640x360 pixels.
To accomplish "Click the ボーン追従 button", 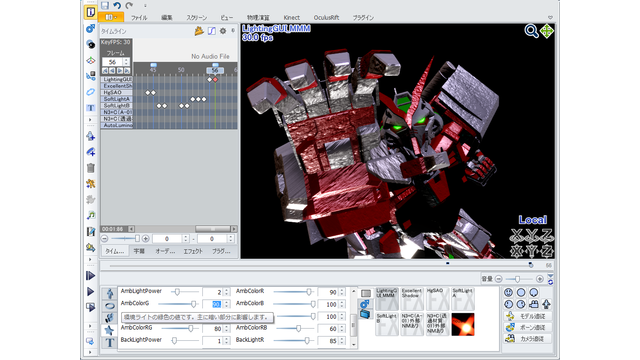I will point(528,327).
